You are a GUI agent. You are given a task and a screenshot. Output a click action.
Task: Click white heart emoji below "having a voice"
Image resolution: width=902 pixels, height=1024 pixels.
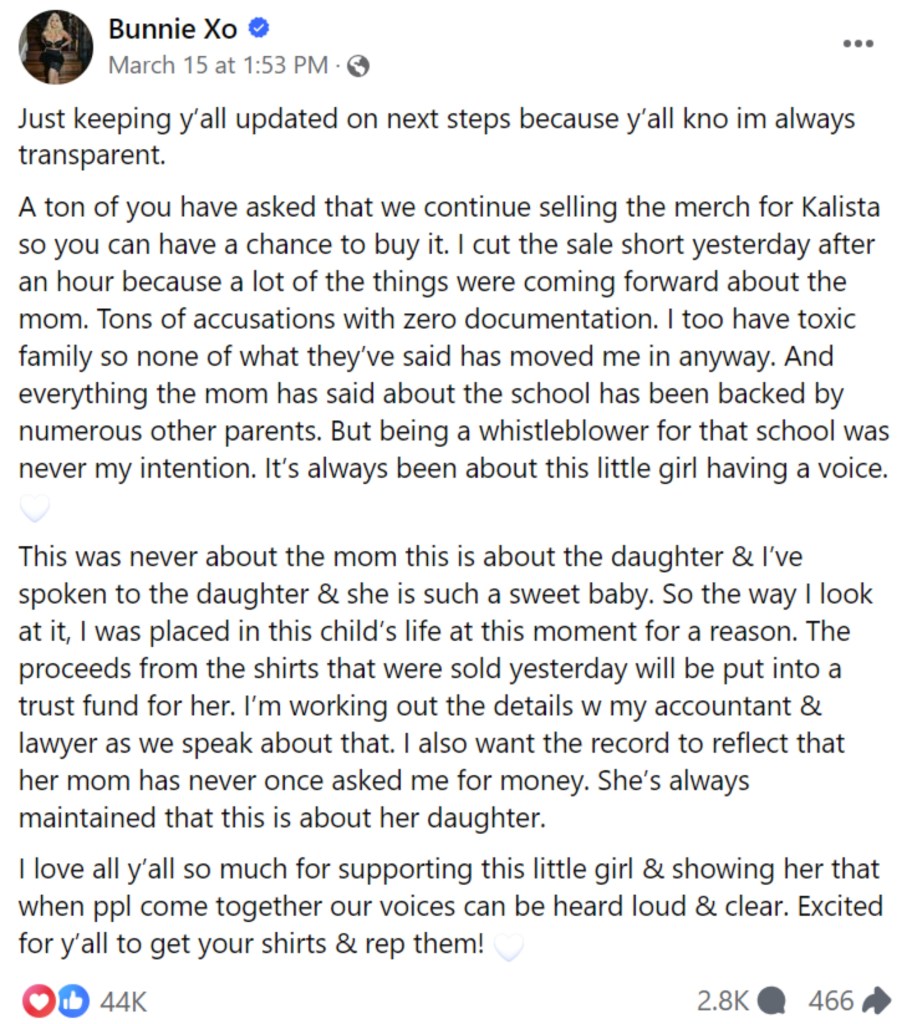tap(35, 510)
